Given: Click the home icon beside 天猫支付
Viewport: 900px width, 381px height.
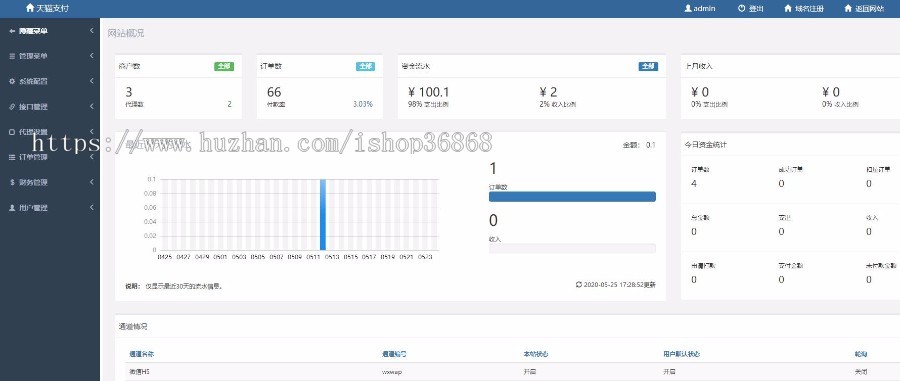Looking at the screenshot, I should pyautogui.click(x=30, y=8).
